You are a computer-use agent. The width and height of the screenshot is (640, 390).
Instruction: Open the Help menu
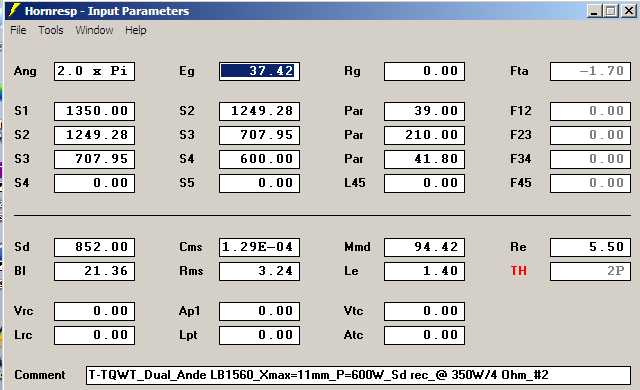pyautogui.click(x=136, y=30)
